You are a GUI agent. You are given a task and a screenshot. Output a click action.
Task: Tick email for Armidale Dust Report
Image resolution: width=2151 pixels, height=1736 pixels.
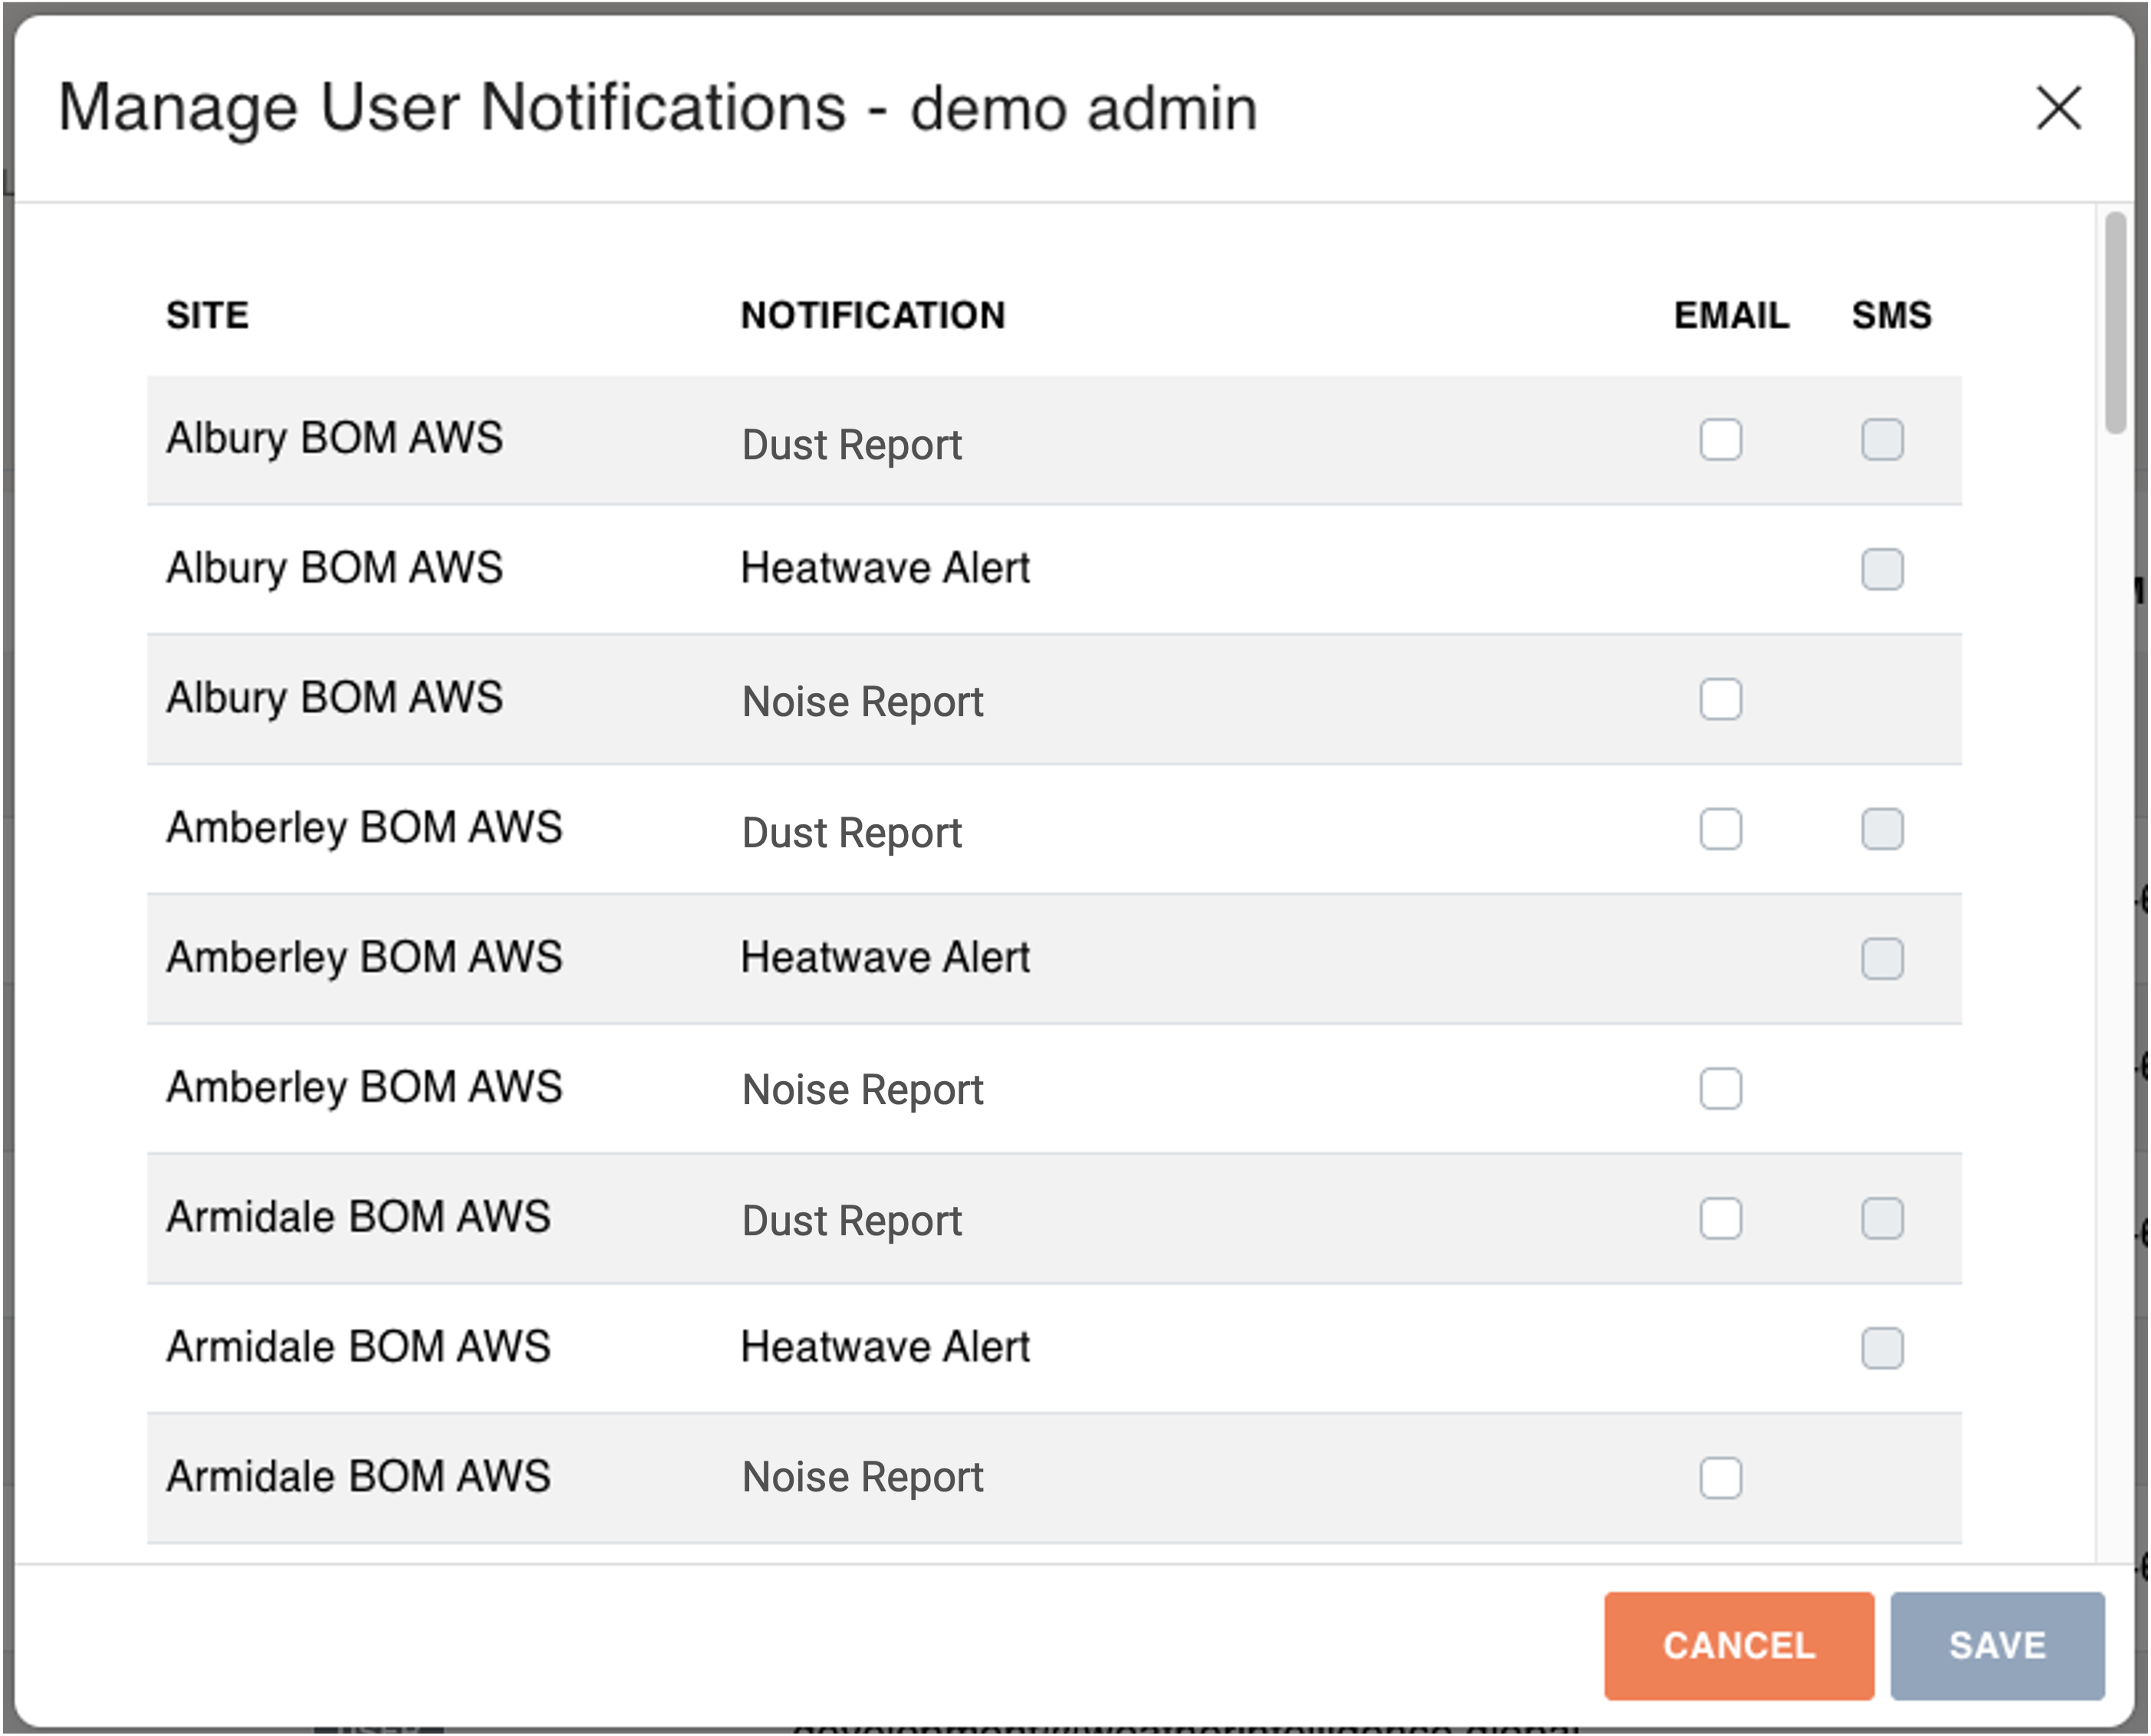coord(1720,1218)
